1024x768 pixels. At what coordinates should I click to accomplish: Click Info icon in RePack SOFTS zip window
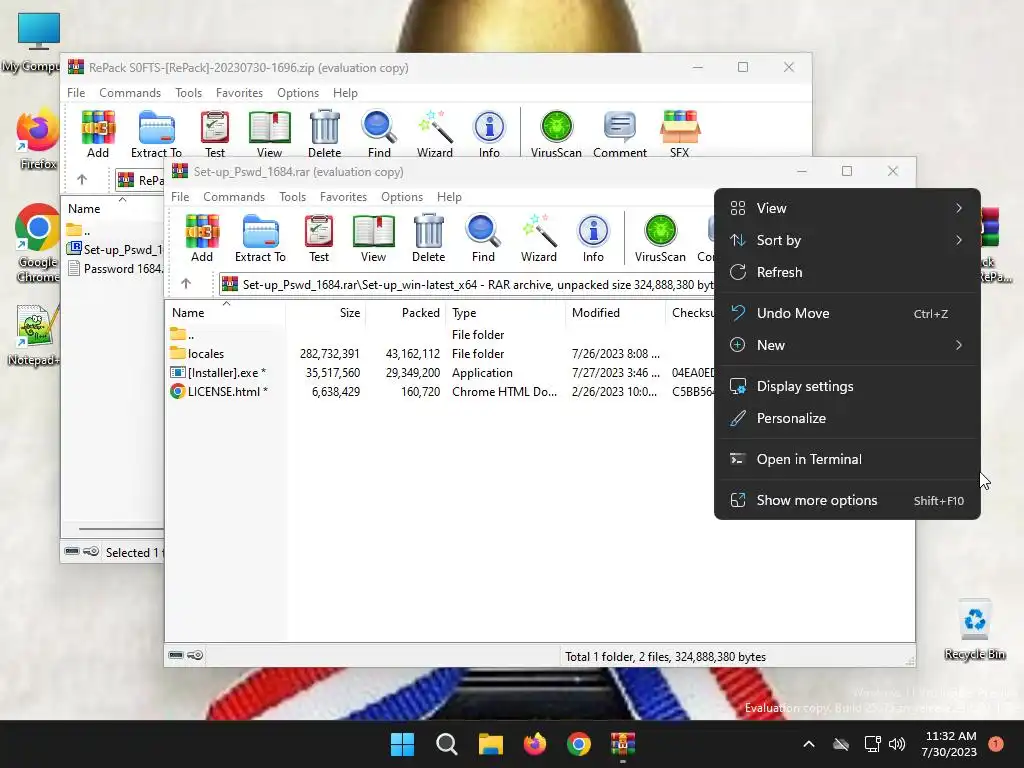(x=489, y=134)
